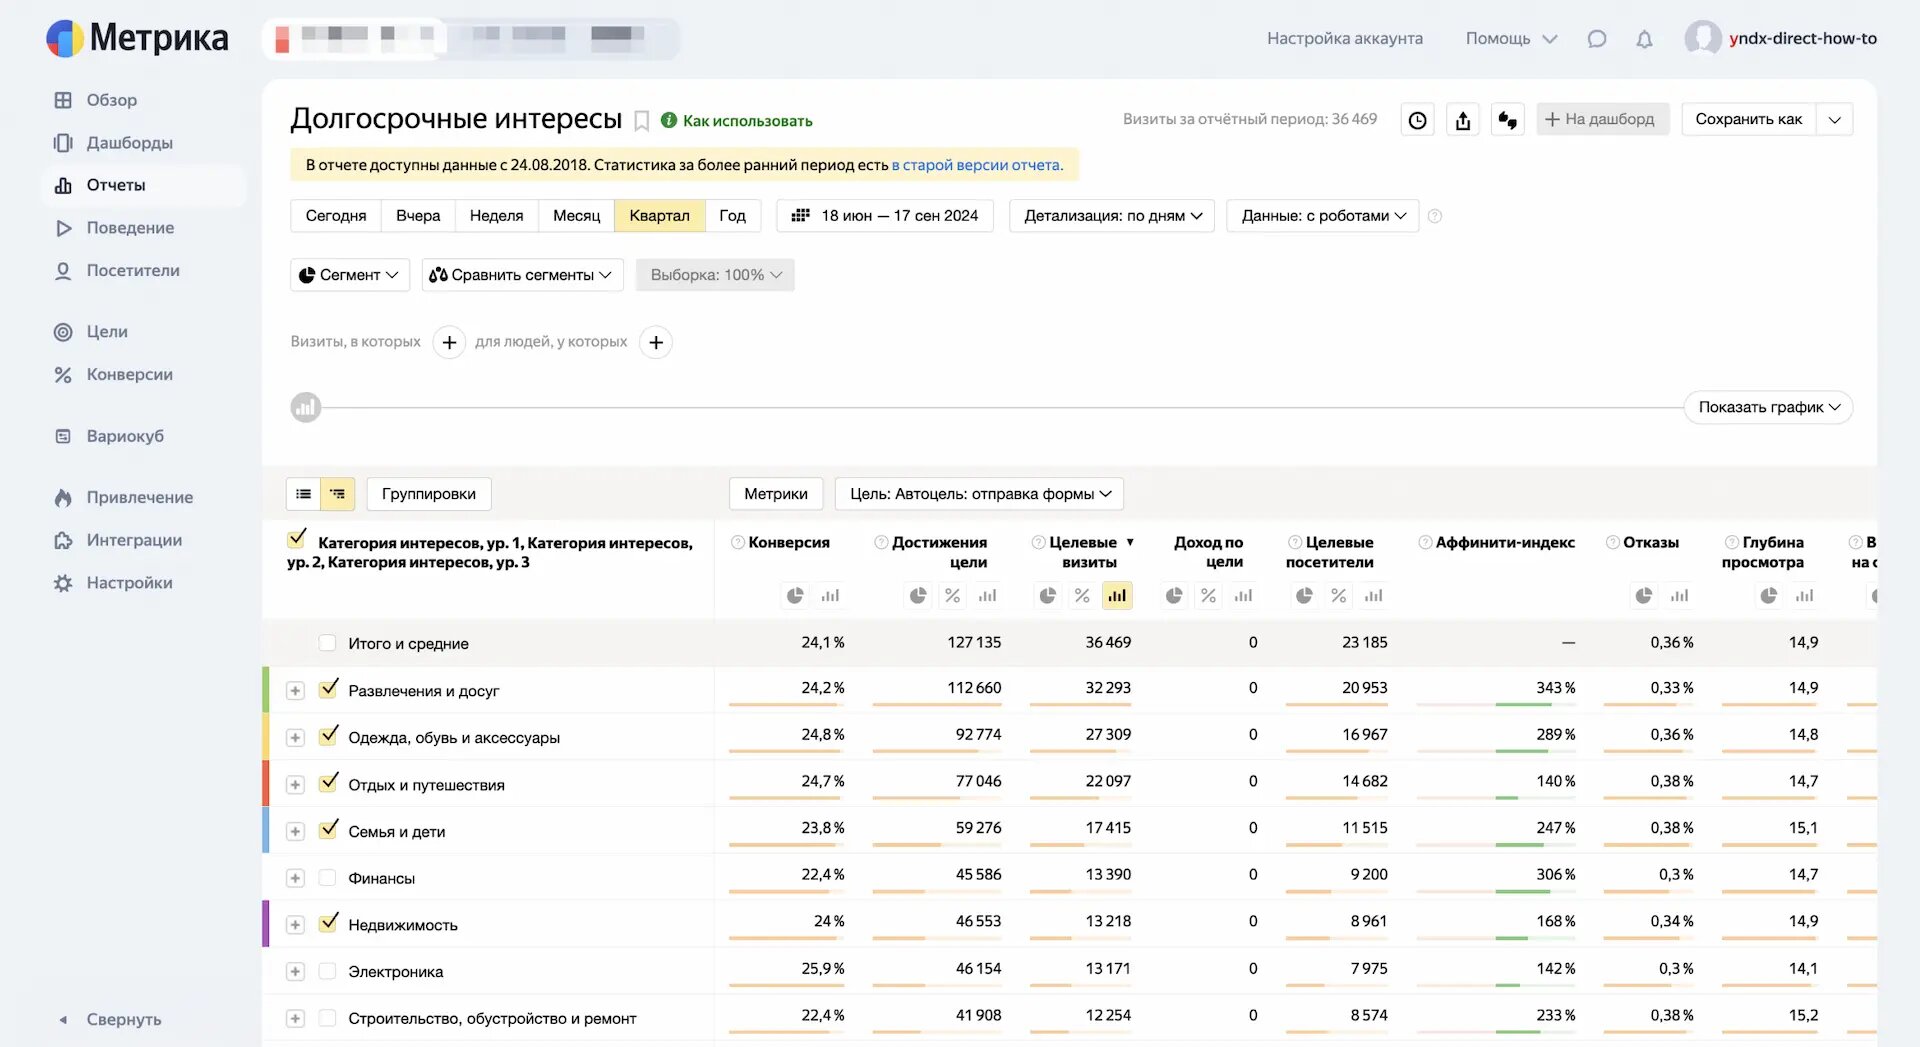
Task: Open Конверсии in the sidebar
Action: coord(129,374)
